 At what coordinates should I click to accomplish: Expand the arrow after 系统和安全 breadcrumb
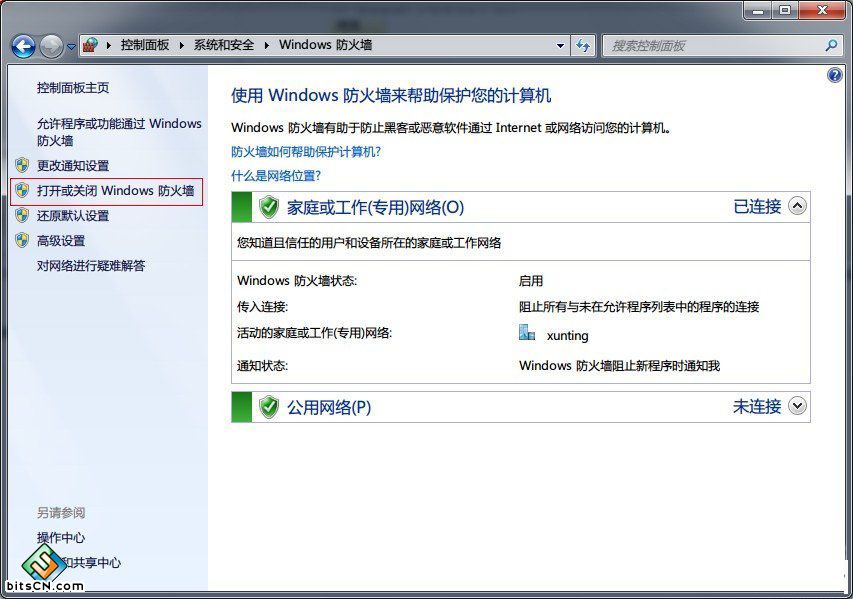(x=267, y=46)
